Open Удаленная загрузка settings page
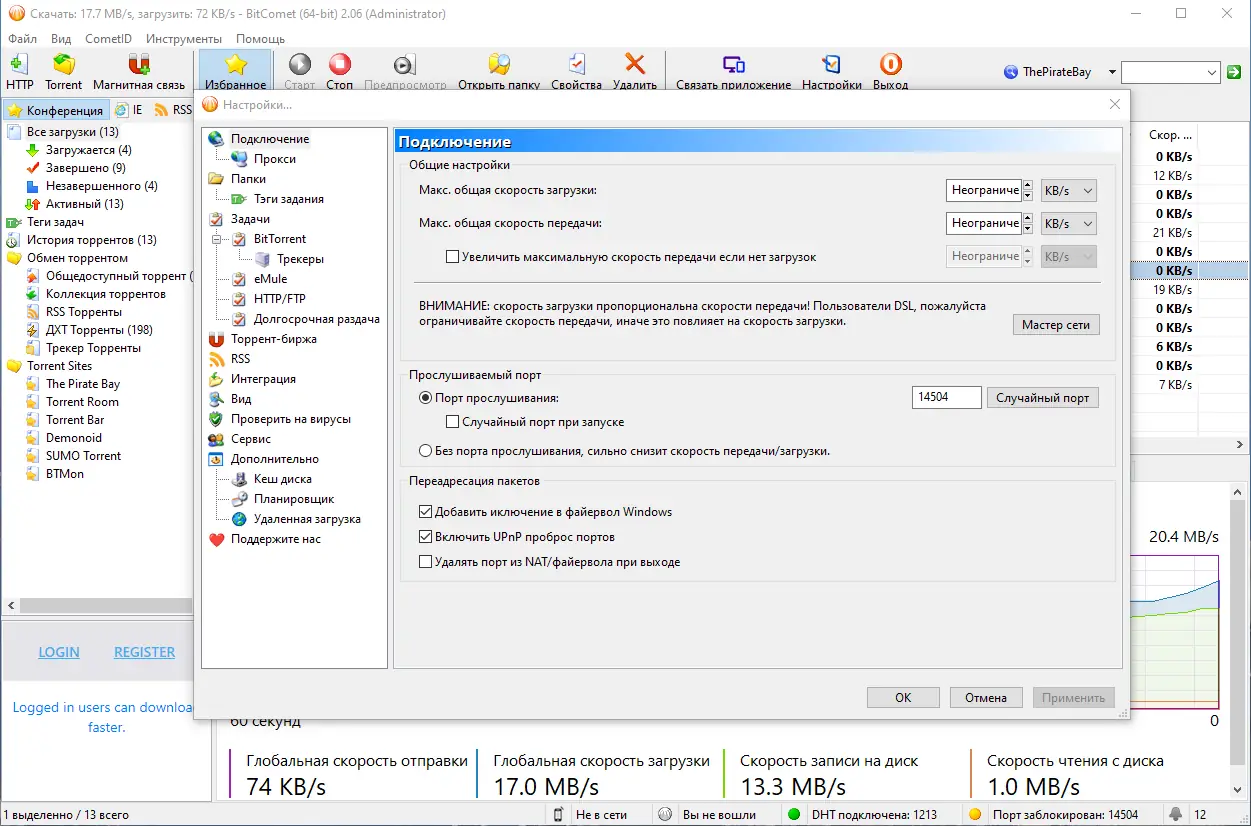1251x826 pixels. coord(307,519)
